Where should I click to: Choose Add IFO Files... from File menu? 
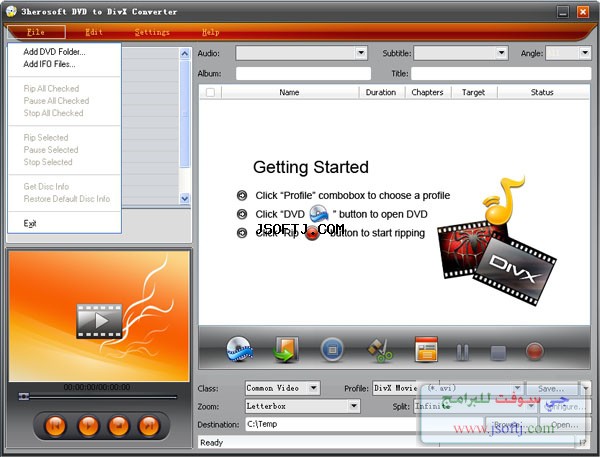[x=49, y=64]
